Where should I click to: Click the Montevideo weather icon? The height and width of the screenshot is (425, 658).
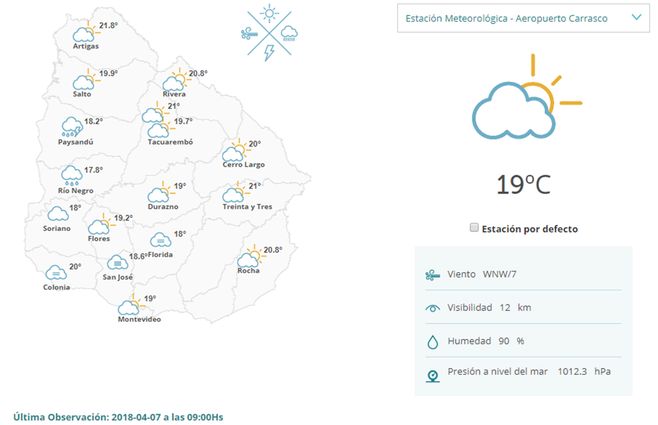(130, 306)
